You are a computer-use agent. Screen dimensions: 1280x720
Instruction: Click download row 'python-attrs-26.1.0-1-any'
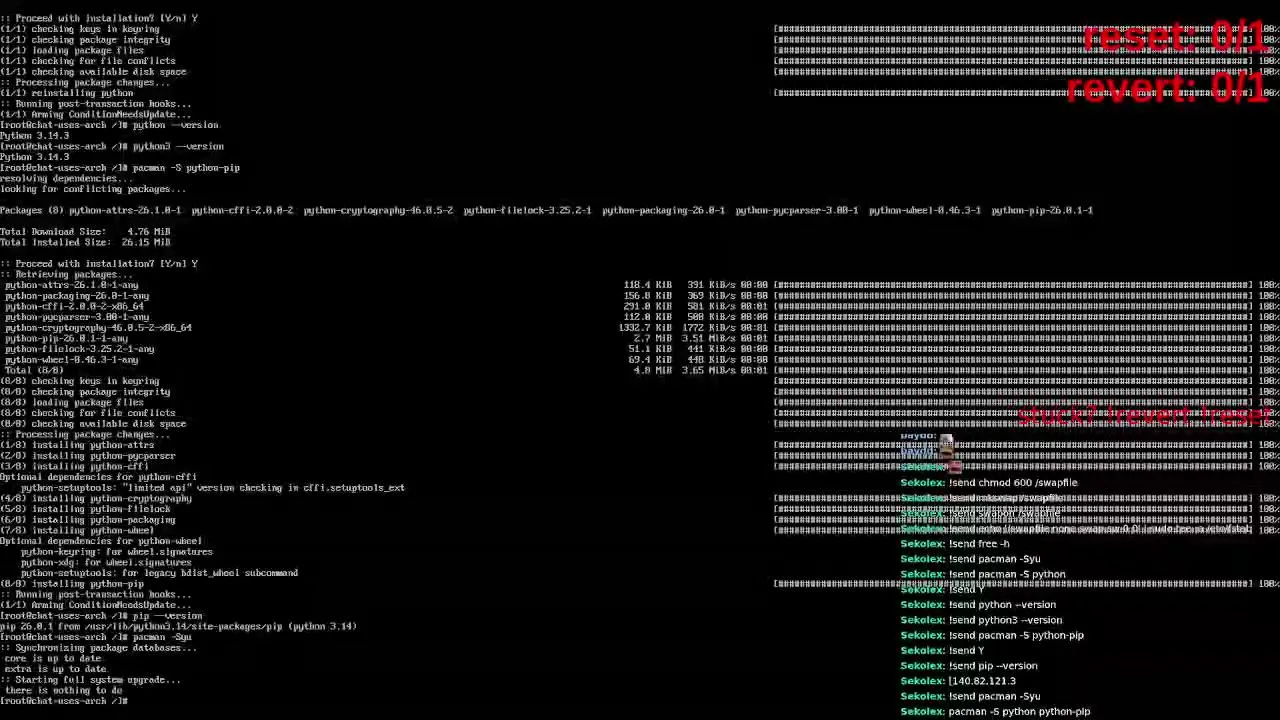[640, 285]
